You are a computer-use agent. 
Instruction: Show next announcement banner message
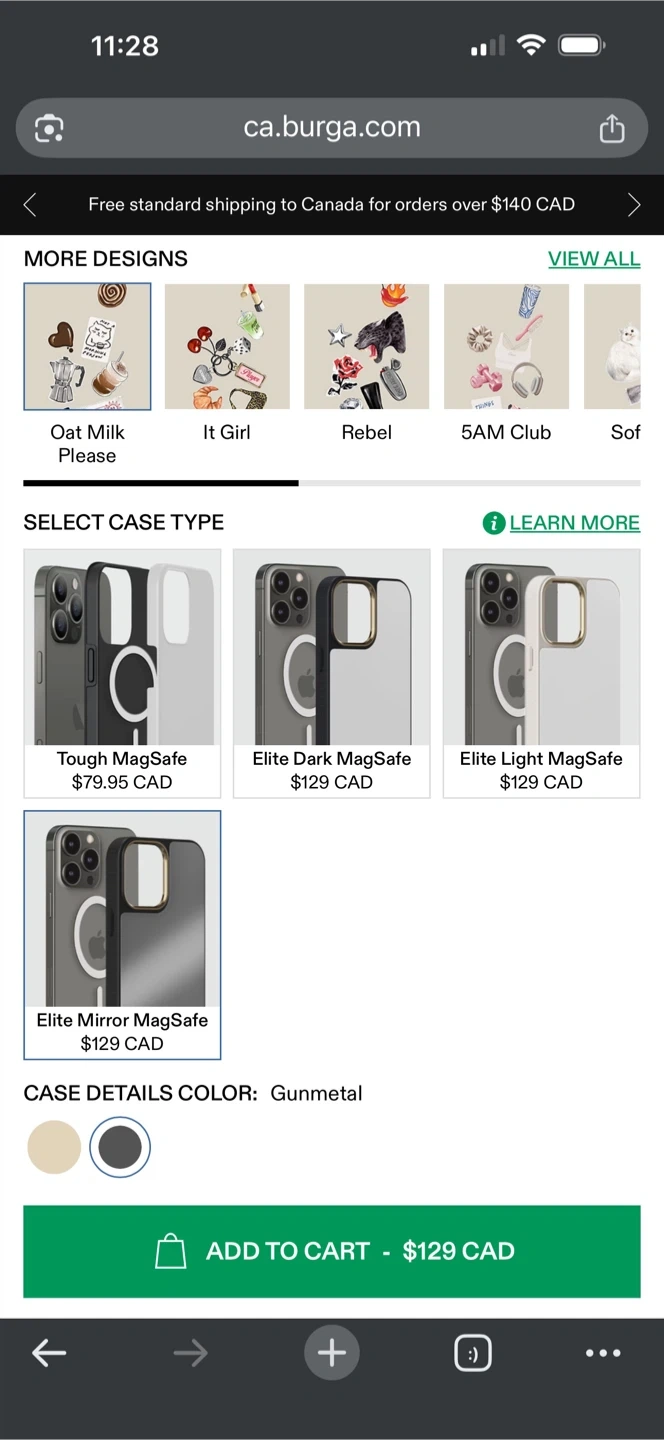coord(633,205)
